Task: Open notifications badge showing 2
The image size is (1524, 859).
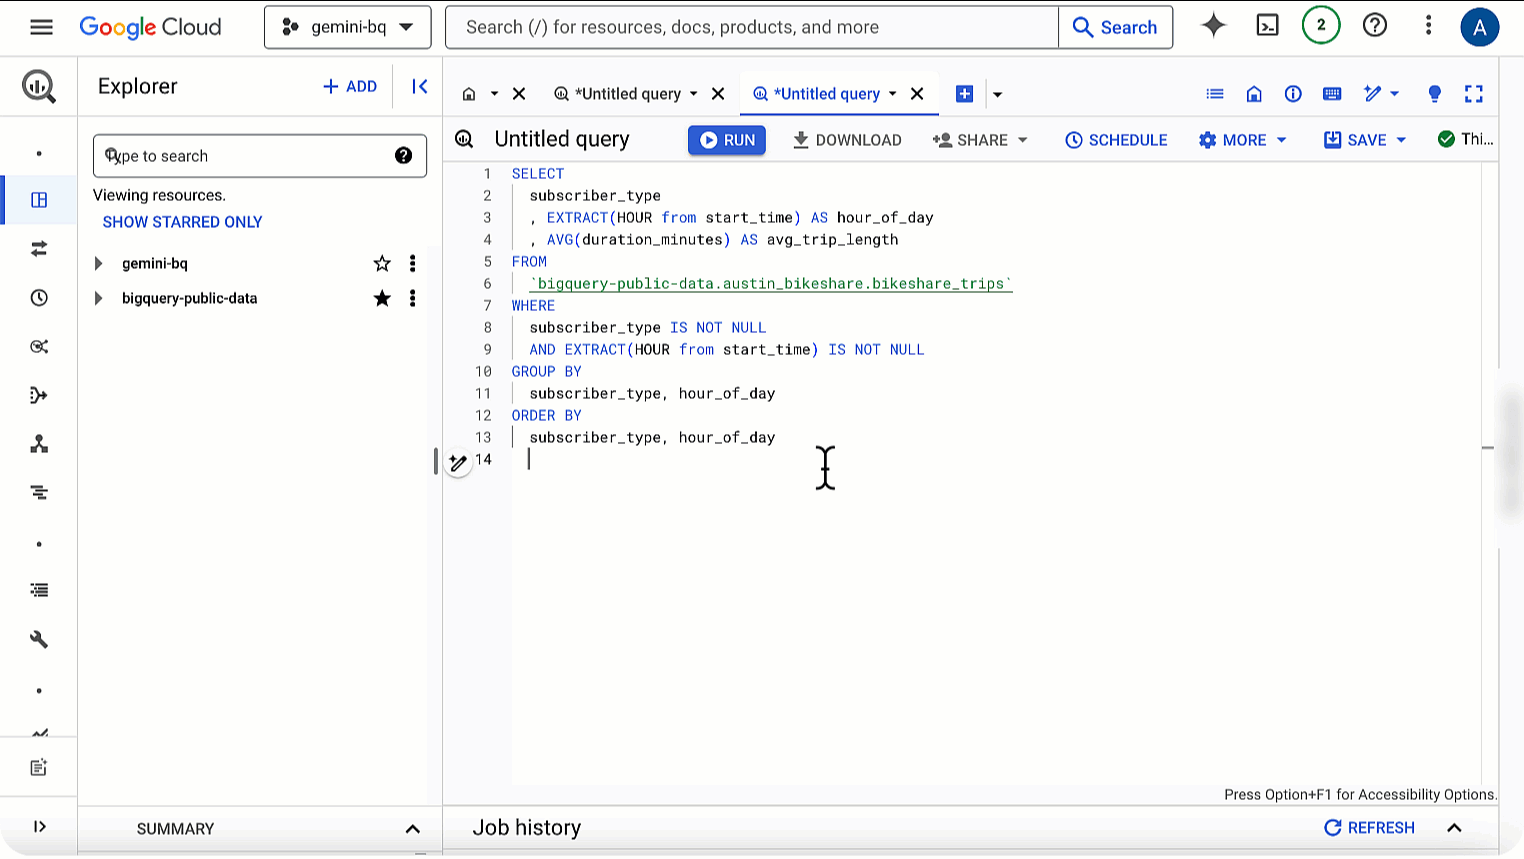Action: coord(1321,26)
